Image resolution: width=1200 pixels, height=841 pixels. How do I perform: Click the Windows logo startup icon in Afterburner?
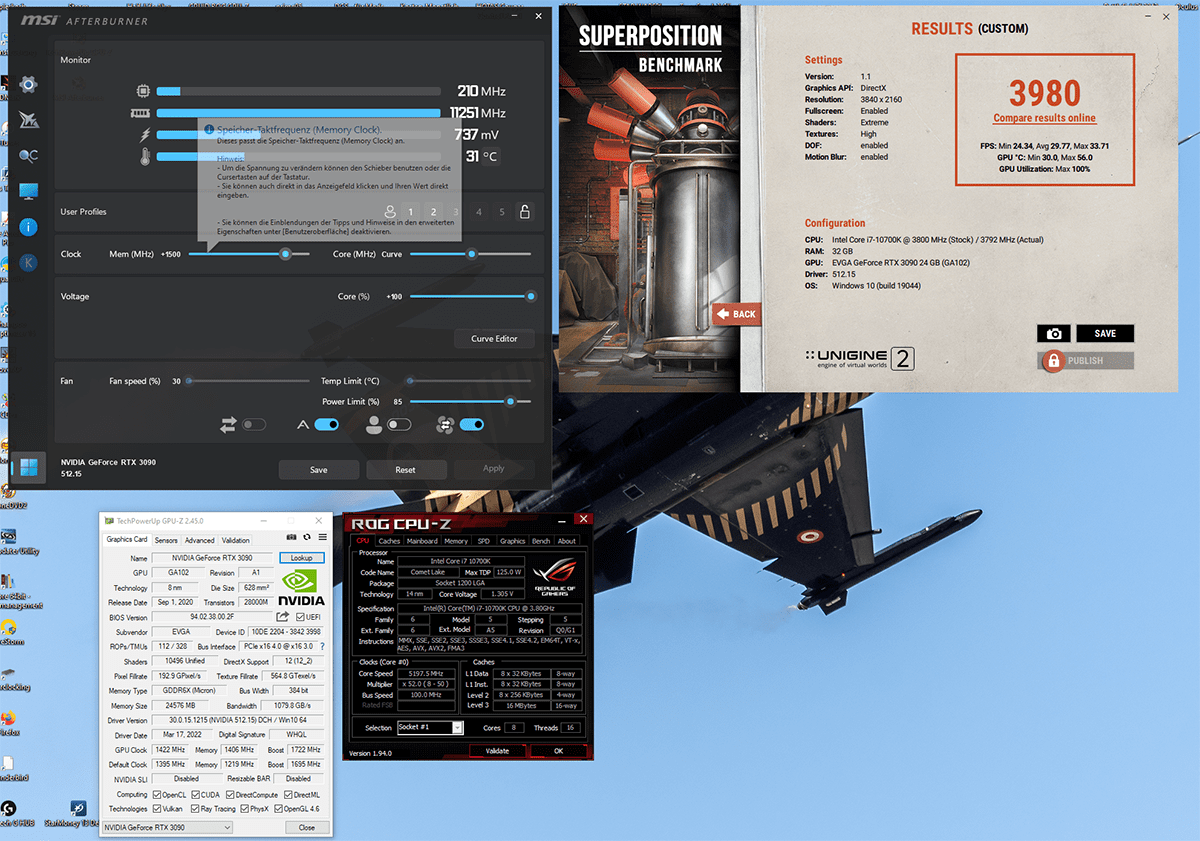click(28, 467)
